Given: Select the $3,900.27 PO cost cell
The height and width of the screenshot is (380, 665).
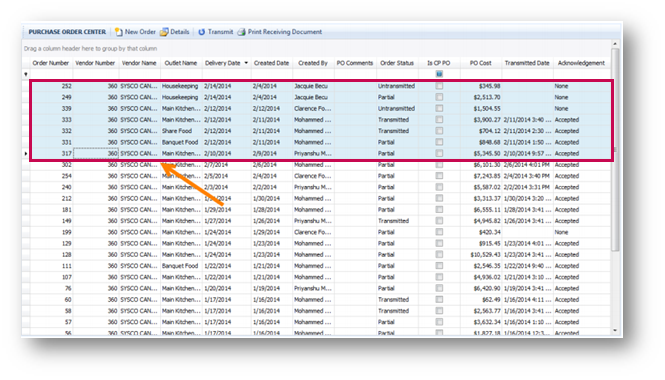Looking at the screenshot, I should tap(481, 120).
